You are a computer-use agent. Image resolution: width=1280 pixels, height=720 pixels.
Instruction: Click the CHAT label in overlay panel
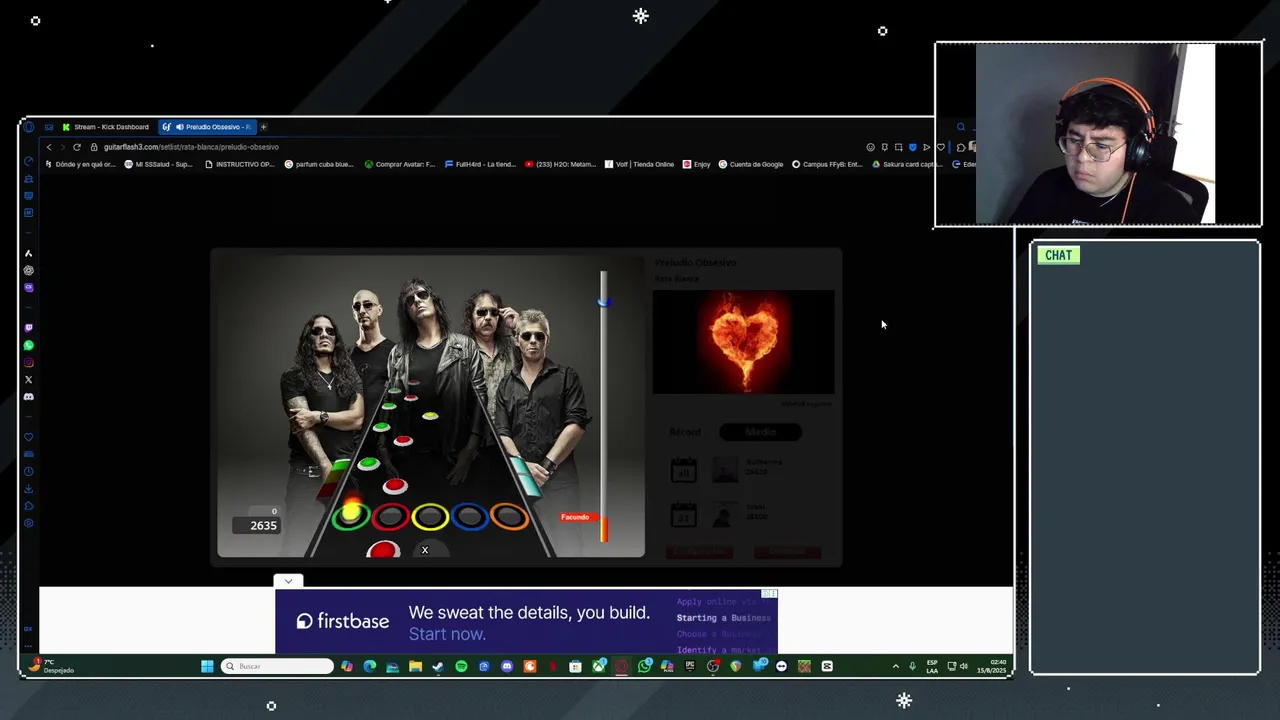(1058, 255)
